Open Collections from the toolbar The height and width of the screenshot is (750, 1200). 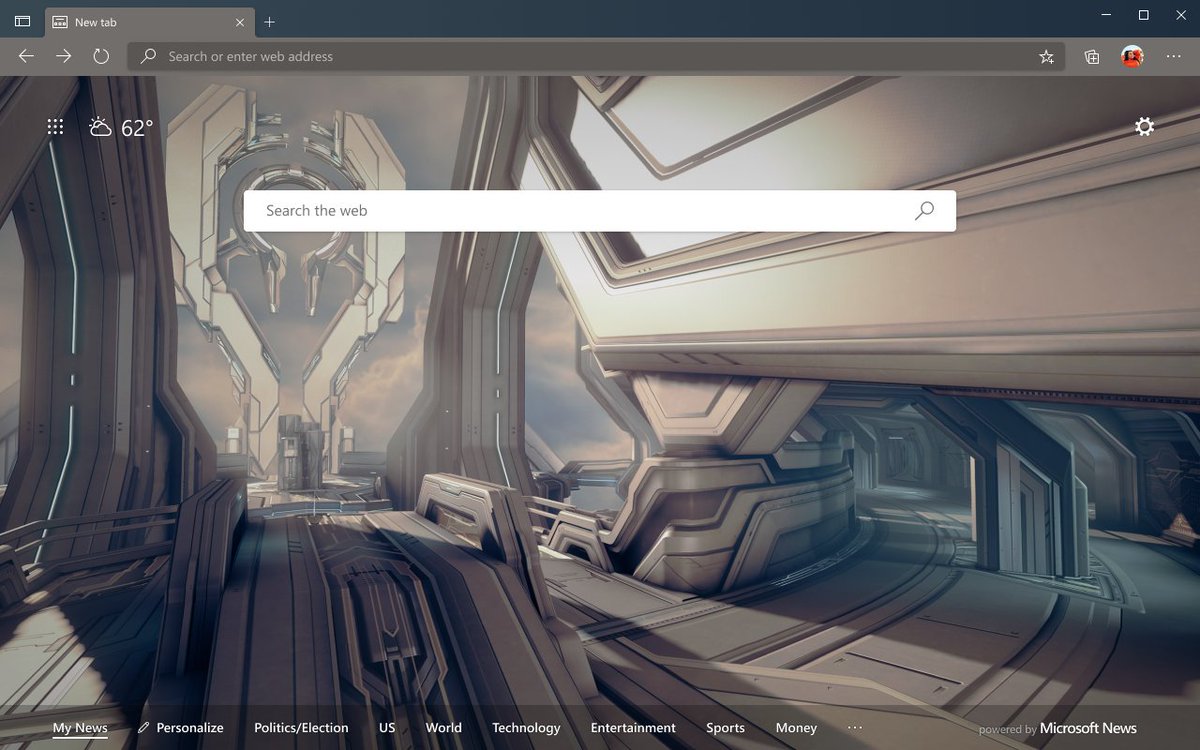pos(1090,57)
